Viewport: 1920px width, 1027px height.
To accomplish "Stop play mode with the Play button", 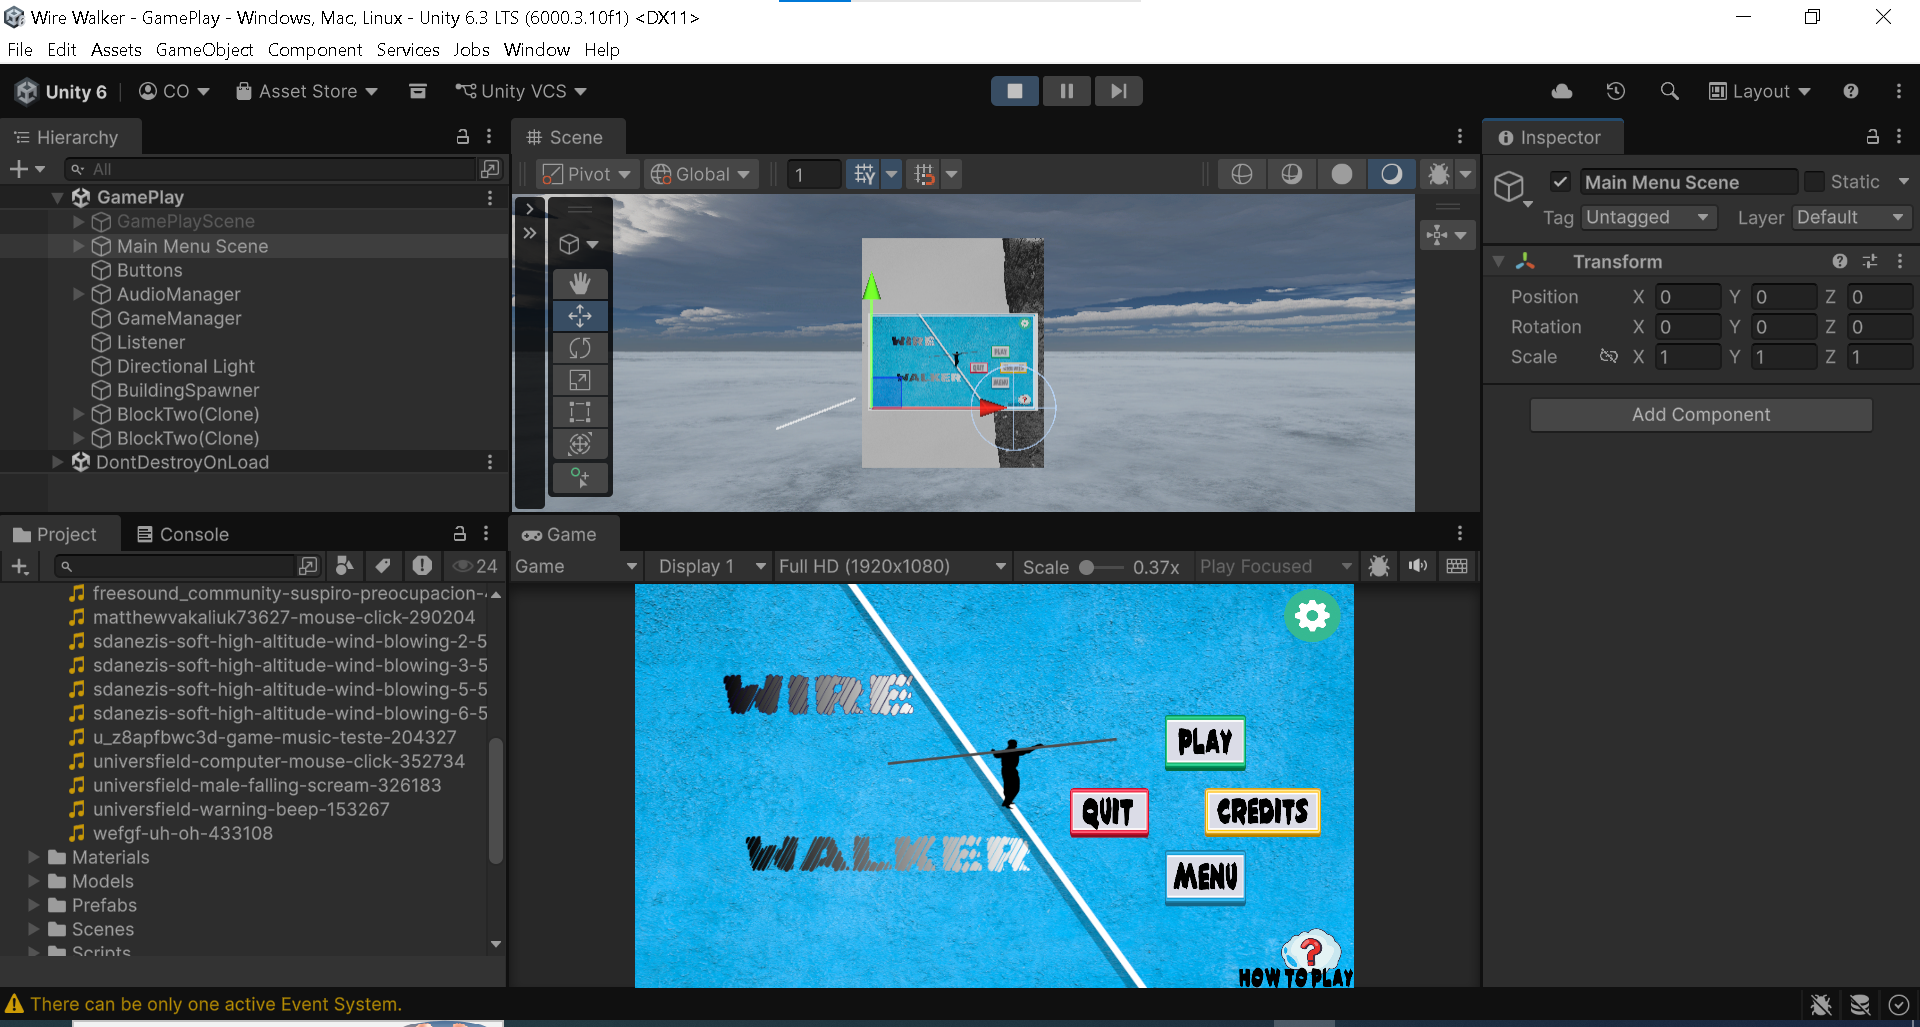I will click(1015, 91).
